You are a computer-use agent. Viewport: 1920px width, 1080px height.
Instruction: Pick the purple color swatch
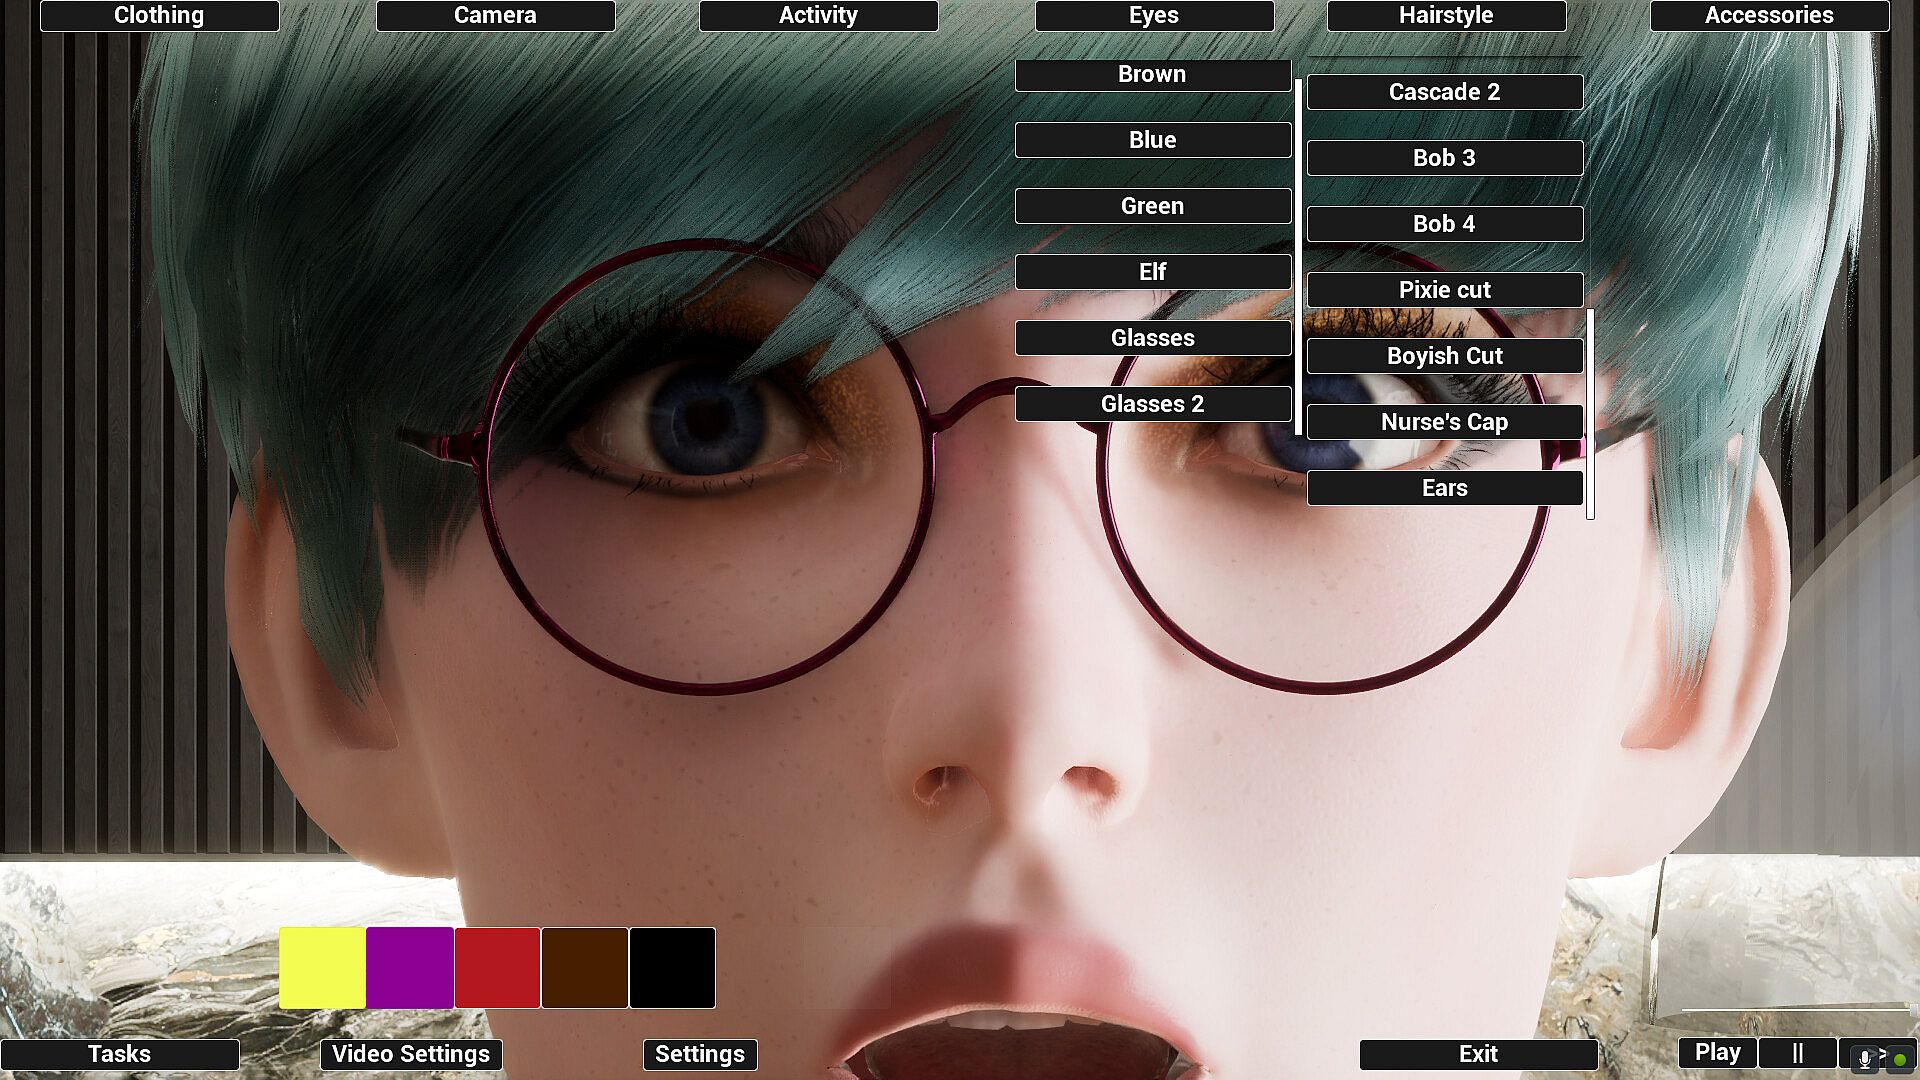coord(410,967)
